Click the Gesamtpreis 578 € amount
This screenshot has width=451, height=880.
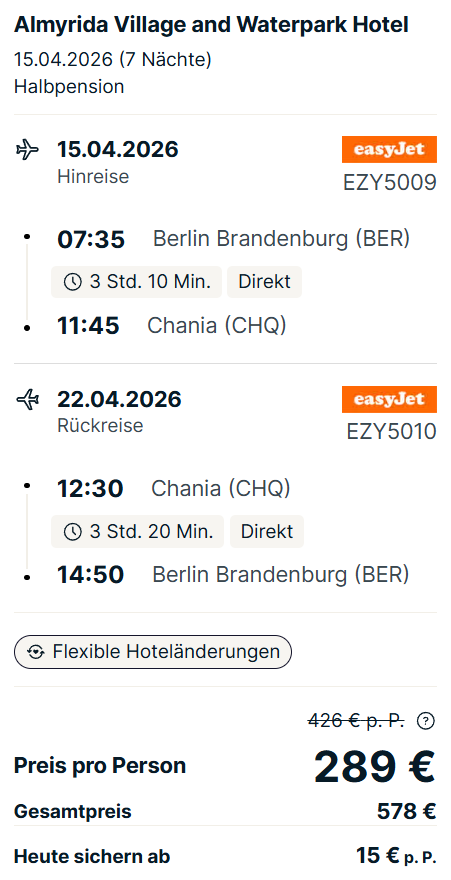pos(407,812)
